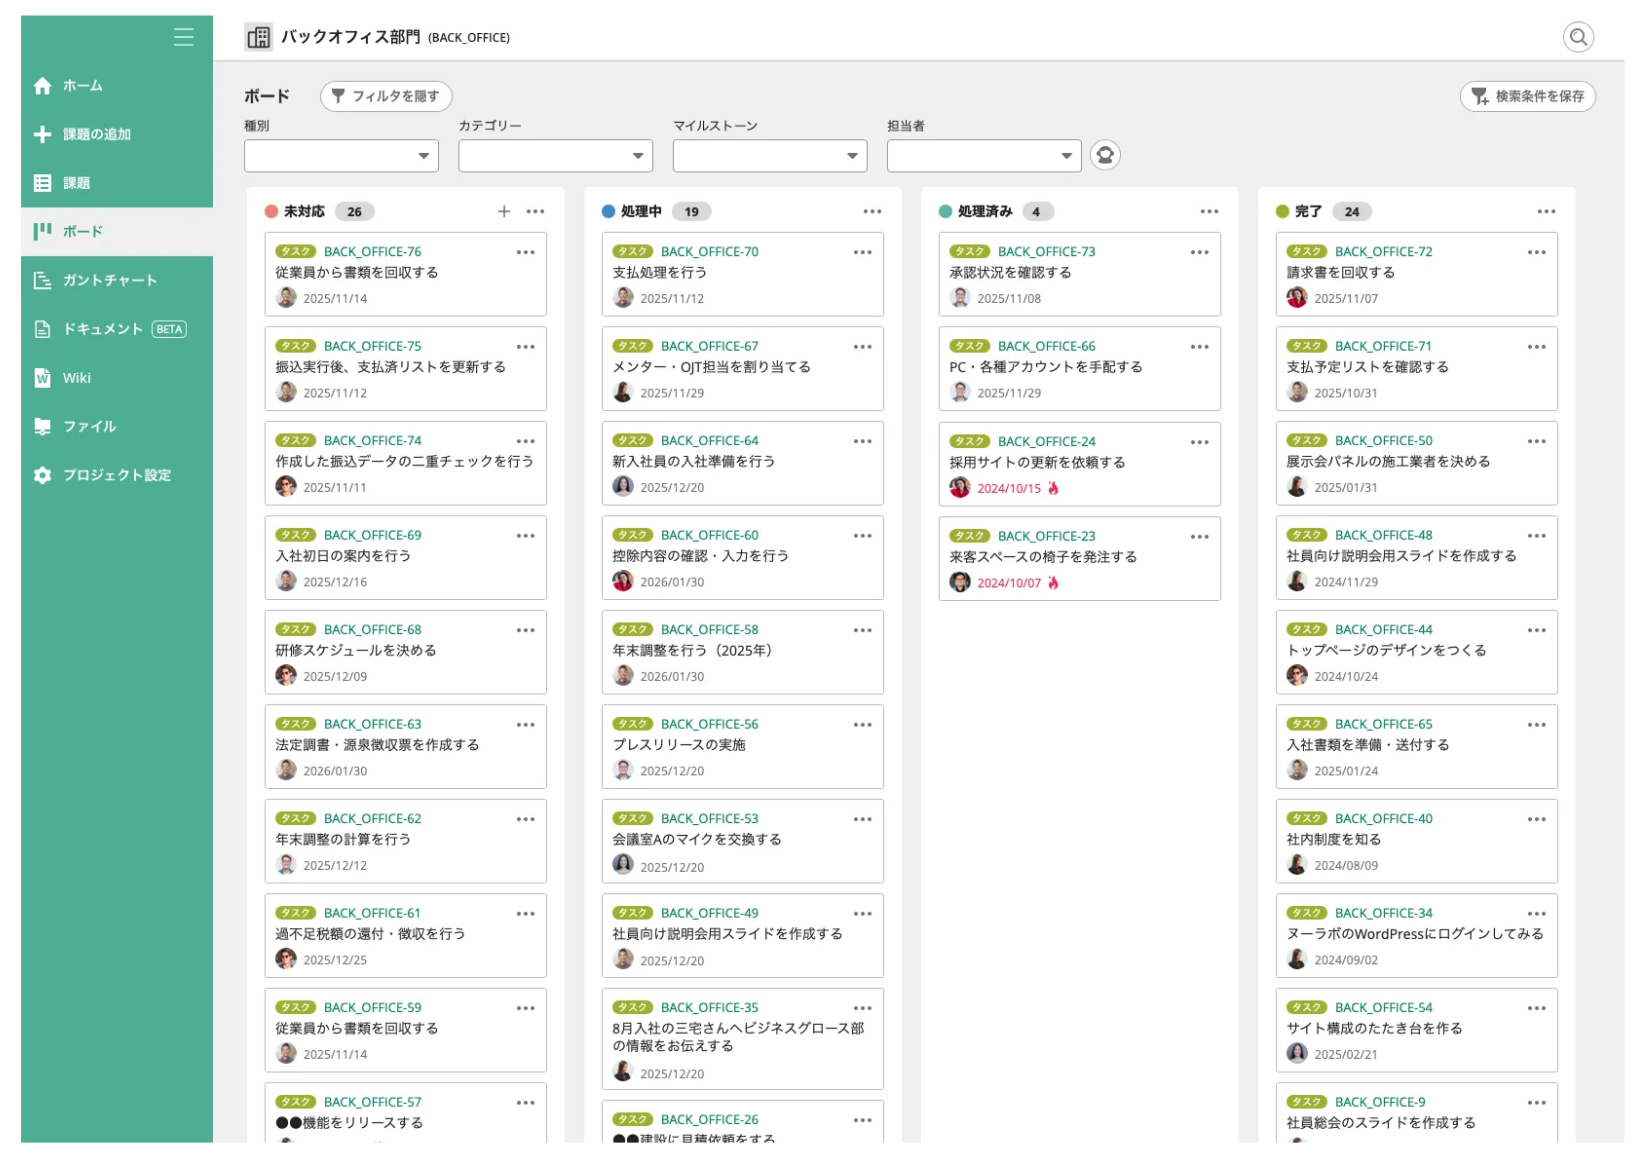
Task: Open 処理済み column options menu
Action: [1209, 211]
